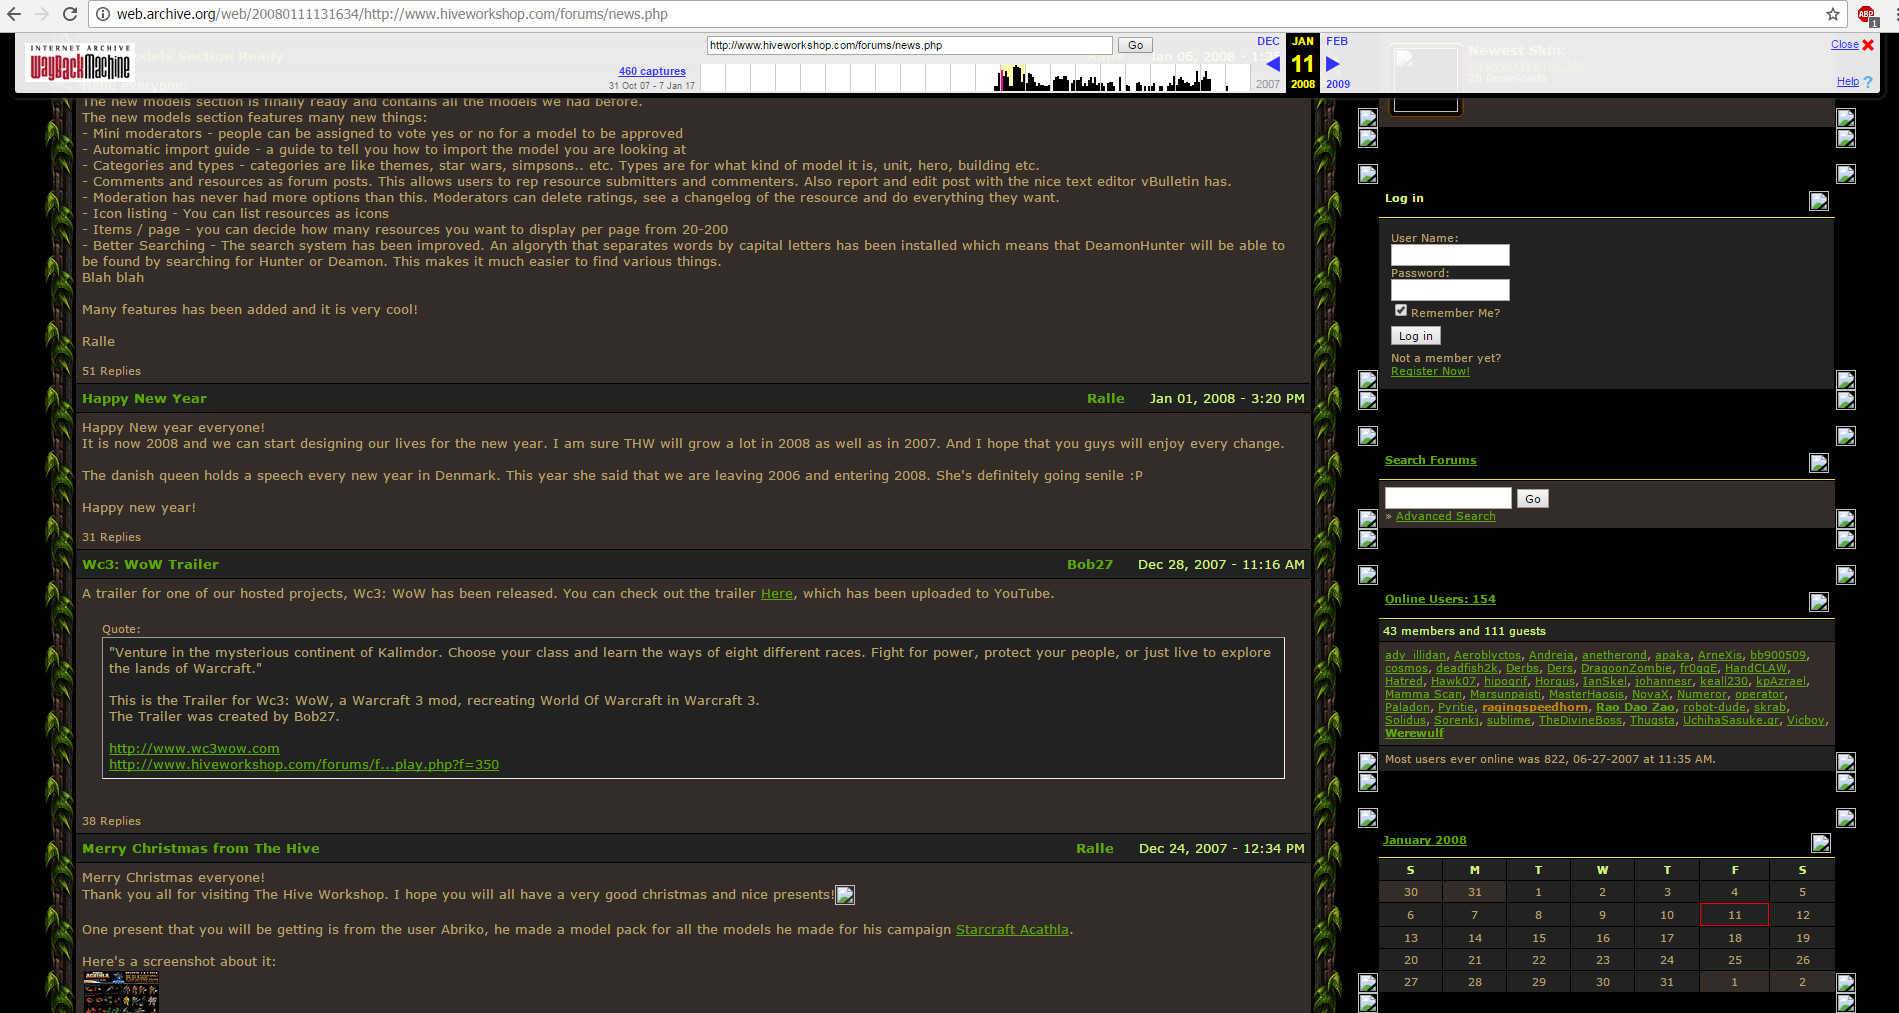View site information icon in address bar
The height and width of the screenshot is (1013, 1899).
click(102, 14)
